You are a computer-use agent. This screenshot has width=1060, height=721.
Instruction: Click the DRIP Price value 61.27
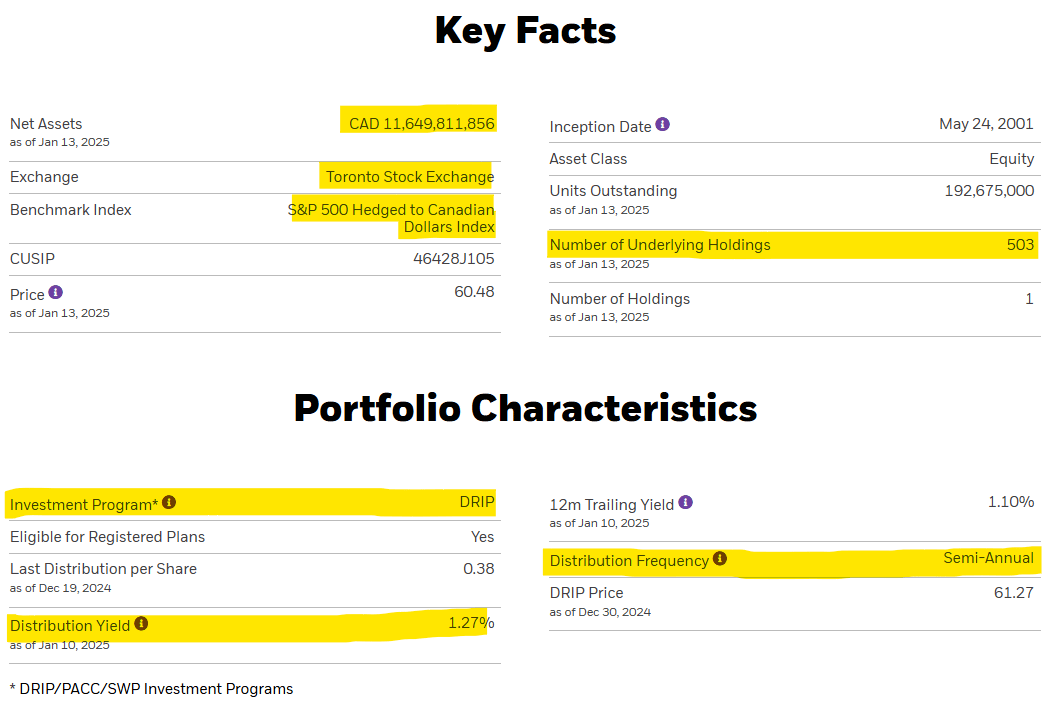point(1013,593)
